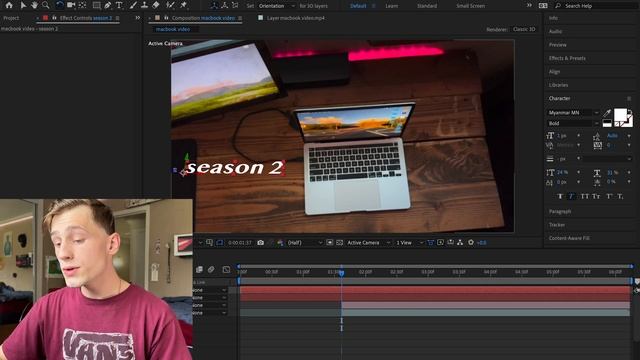Go to the Home screen icon
640x360 pixels.
click(9, 5)
